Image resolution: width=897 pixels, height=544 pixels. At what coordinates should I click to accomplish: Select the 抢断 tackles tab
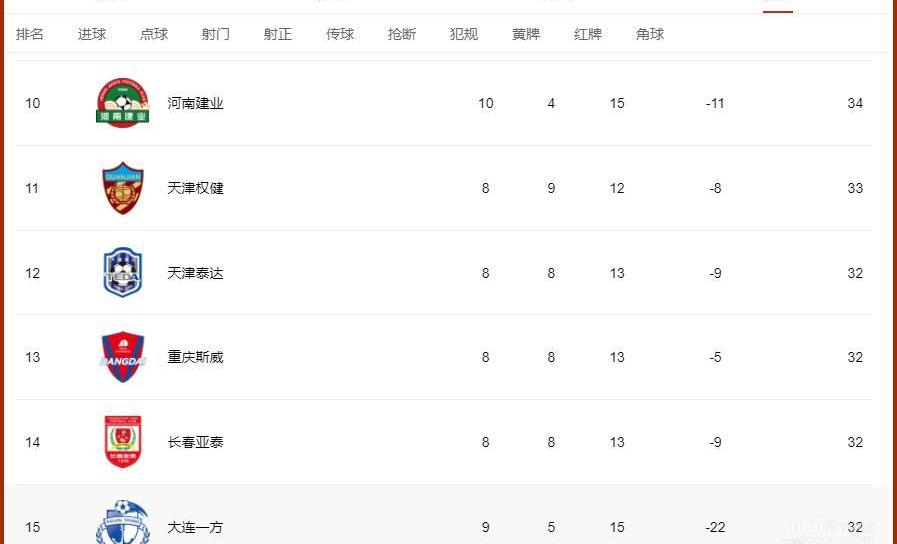click(x=402, y=34)
